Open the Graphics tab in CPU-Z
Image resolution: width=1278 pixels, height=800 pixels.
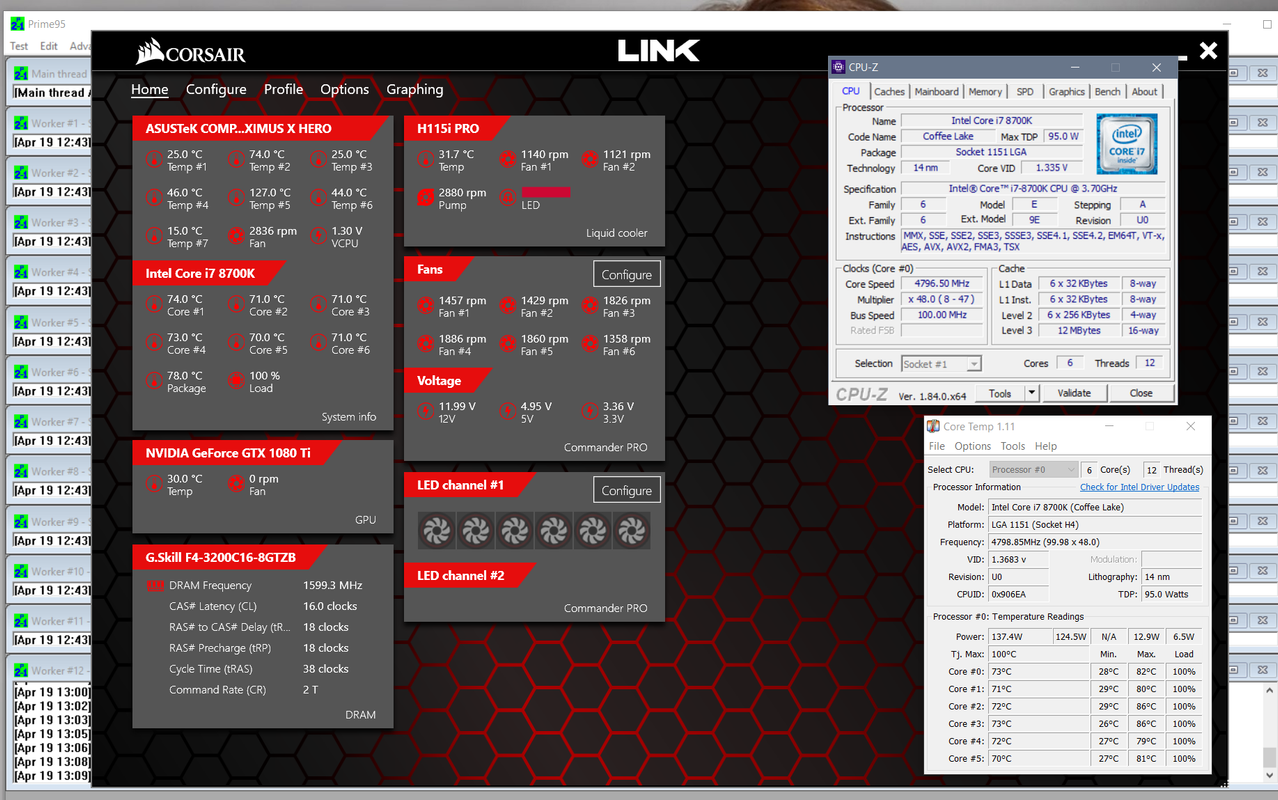(1066, 91)
